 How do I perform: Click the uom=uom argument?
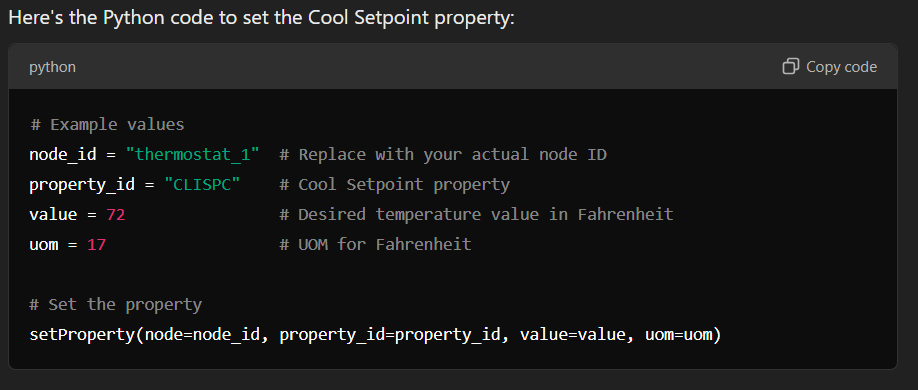[679, 335]
